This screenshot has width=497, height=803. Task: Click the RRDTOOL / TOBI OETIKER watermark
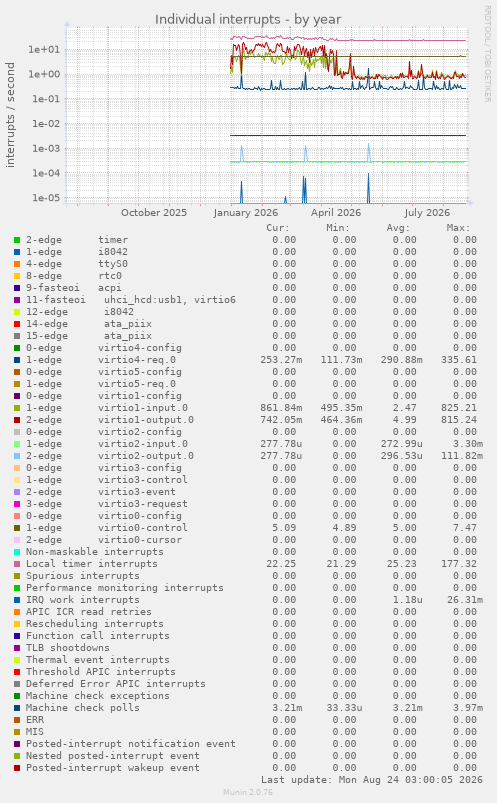pyautogui.click(x=487, y=54)
